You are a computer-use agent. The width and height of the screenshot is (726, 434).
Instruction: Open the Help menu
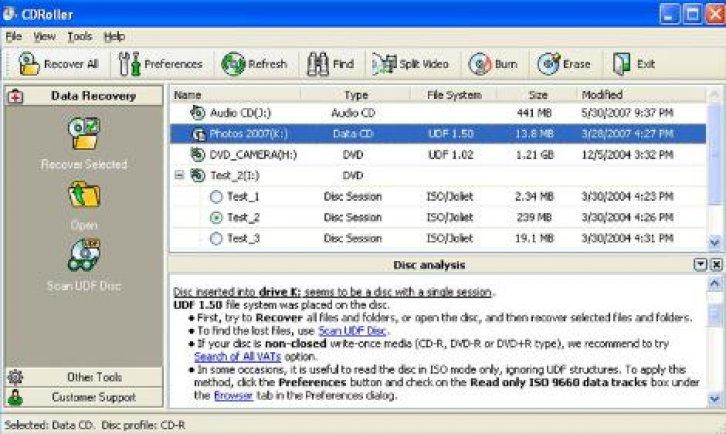point(114,36)
